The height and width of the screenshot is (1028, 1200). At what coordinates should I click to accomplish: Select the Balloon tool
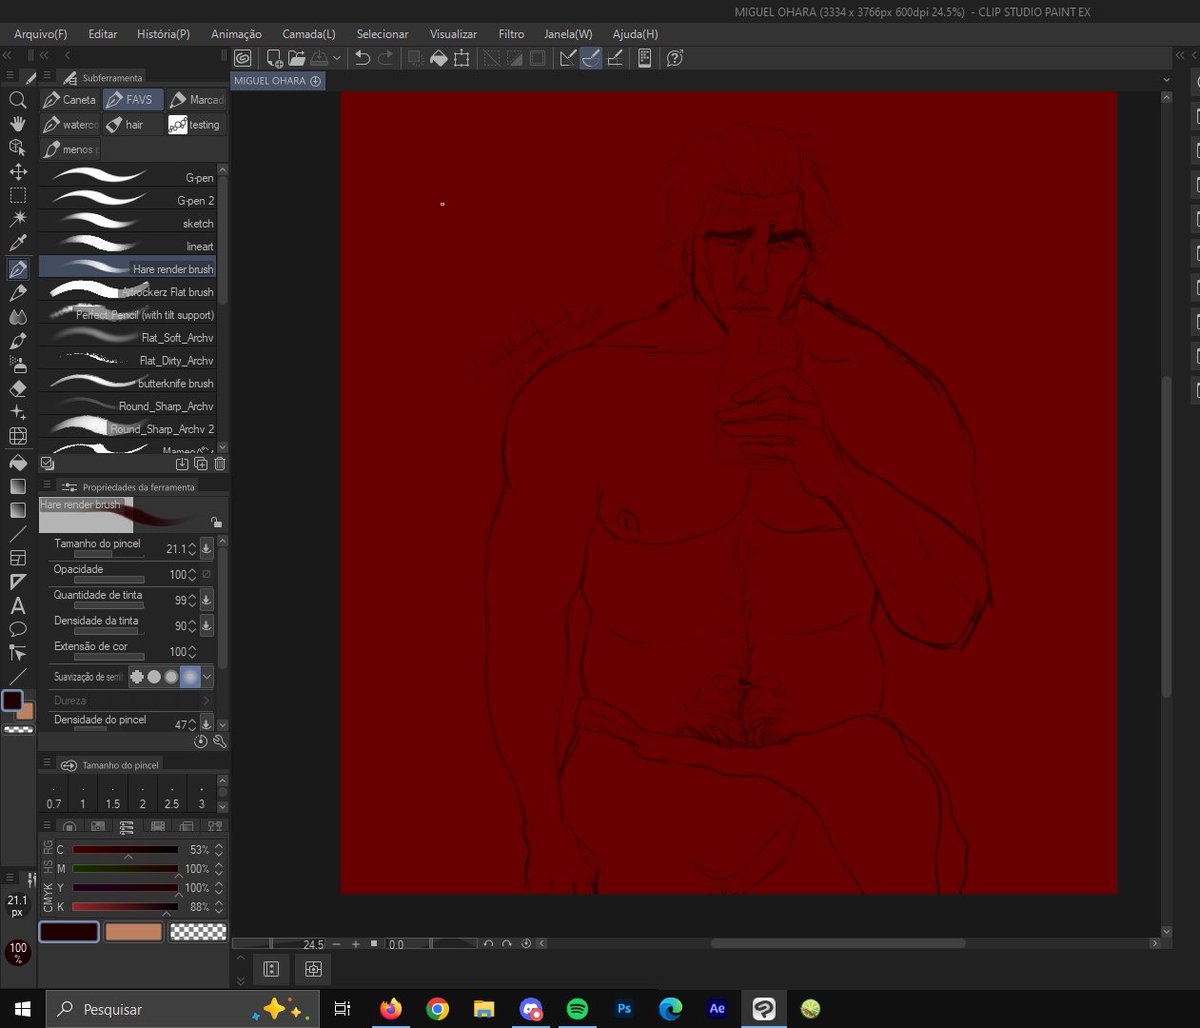pyautogui.click(x=17, y=630)
